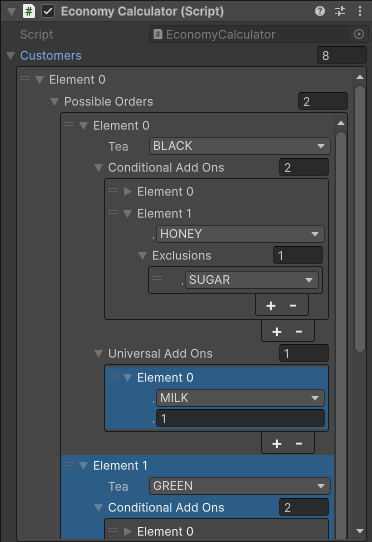This screenshot has width=372, height=542.
Task: Collapse the Economy Calculator component foldout
Action: click(x=11, y=12)
